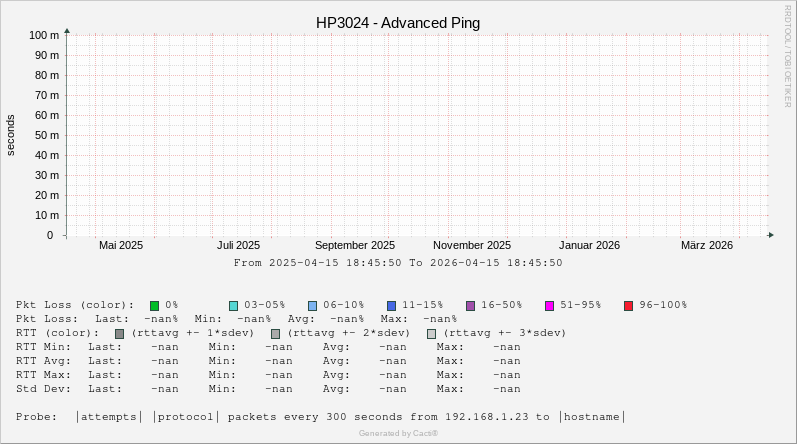Viewport: 797px width, 444px height.
Task: Click the Januar 2026 axis label
Action: [x=589, y=246]
